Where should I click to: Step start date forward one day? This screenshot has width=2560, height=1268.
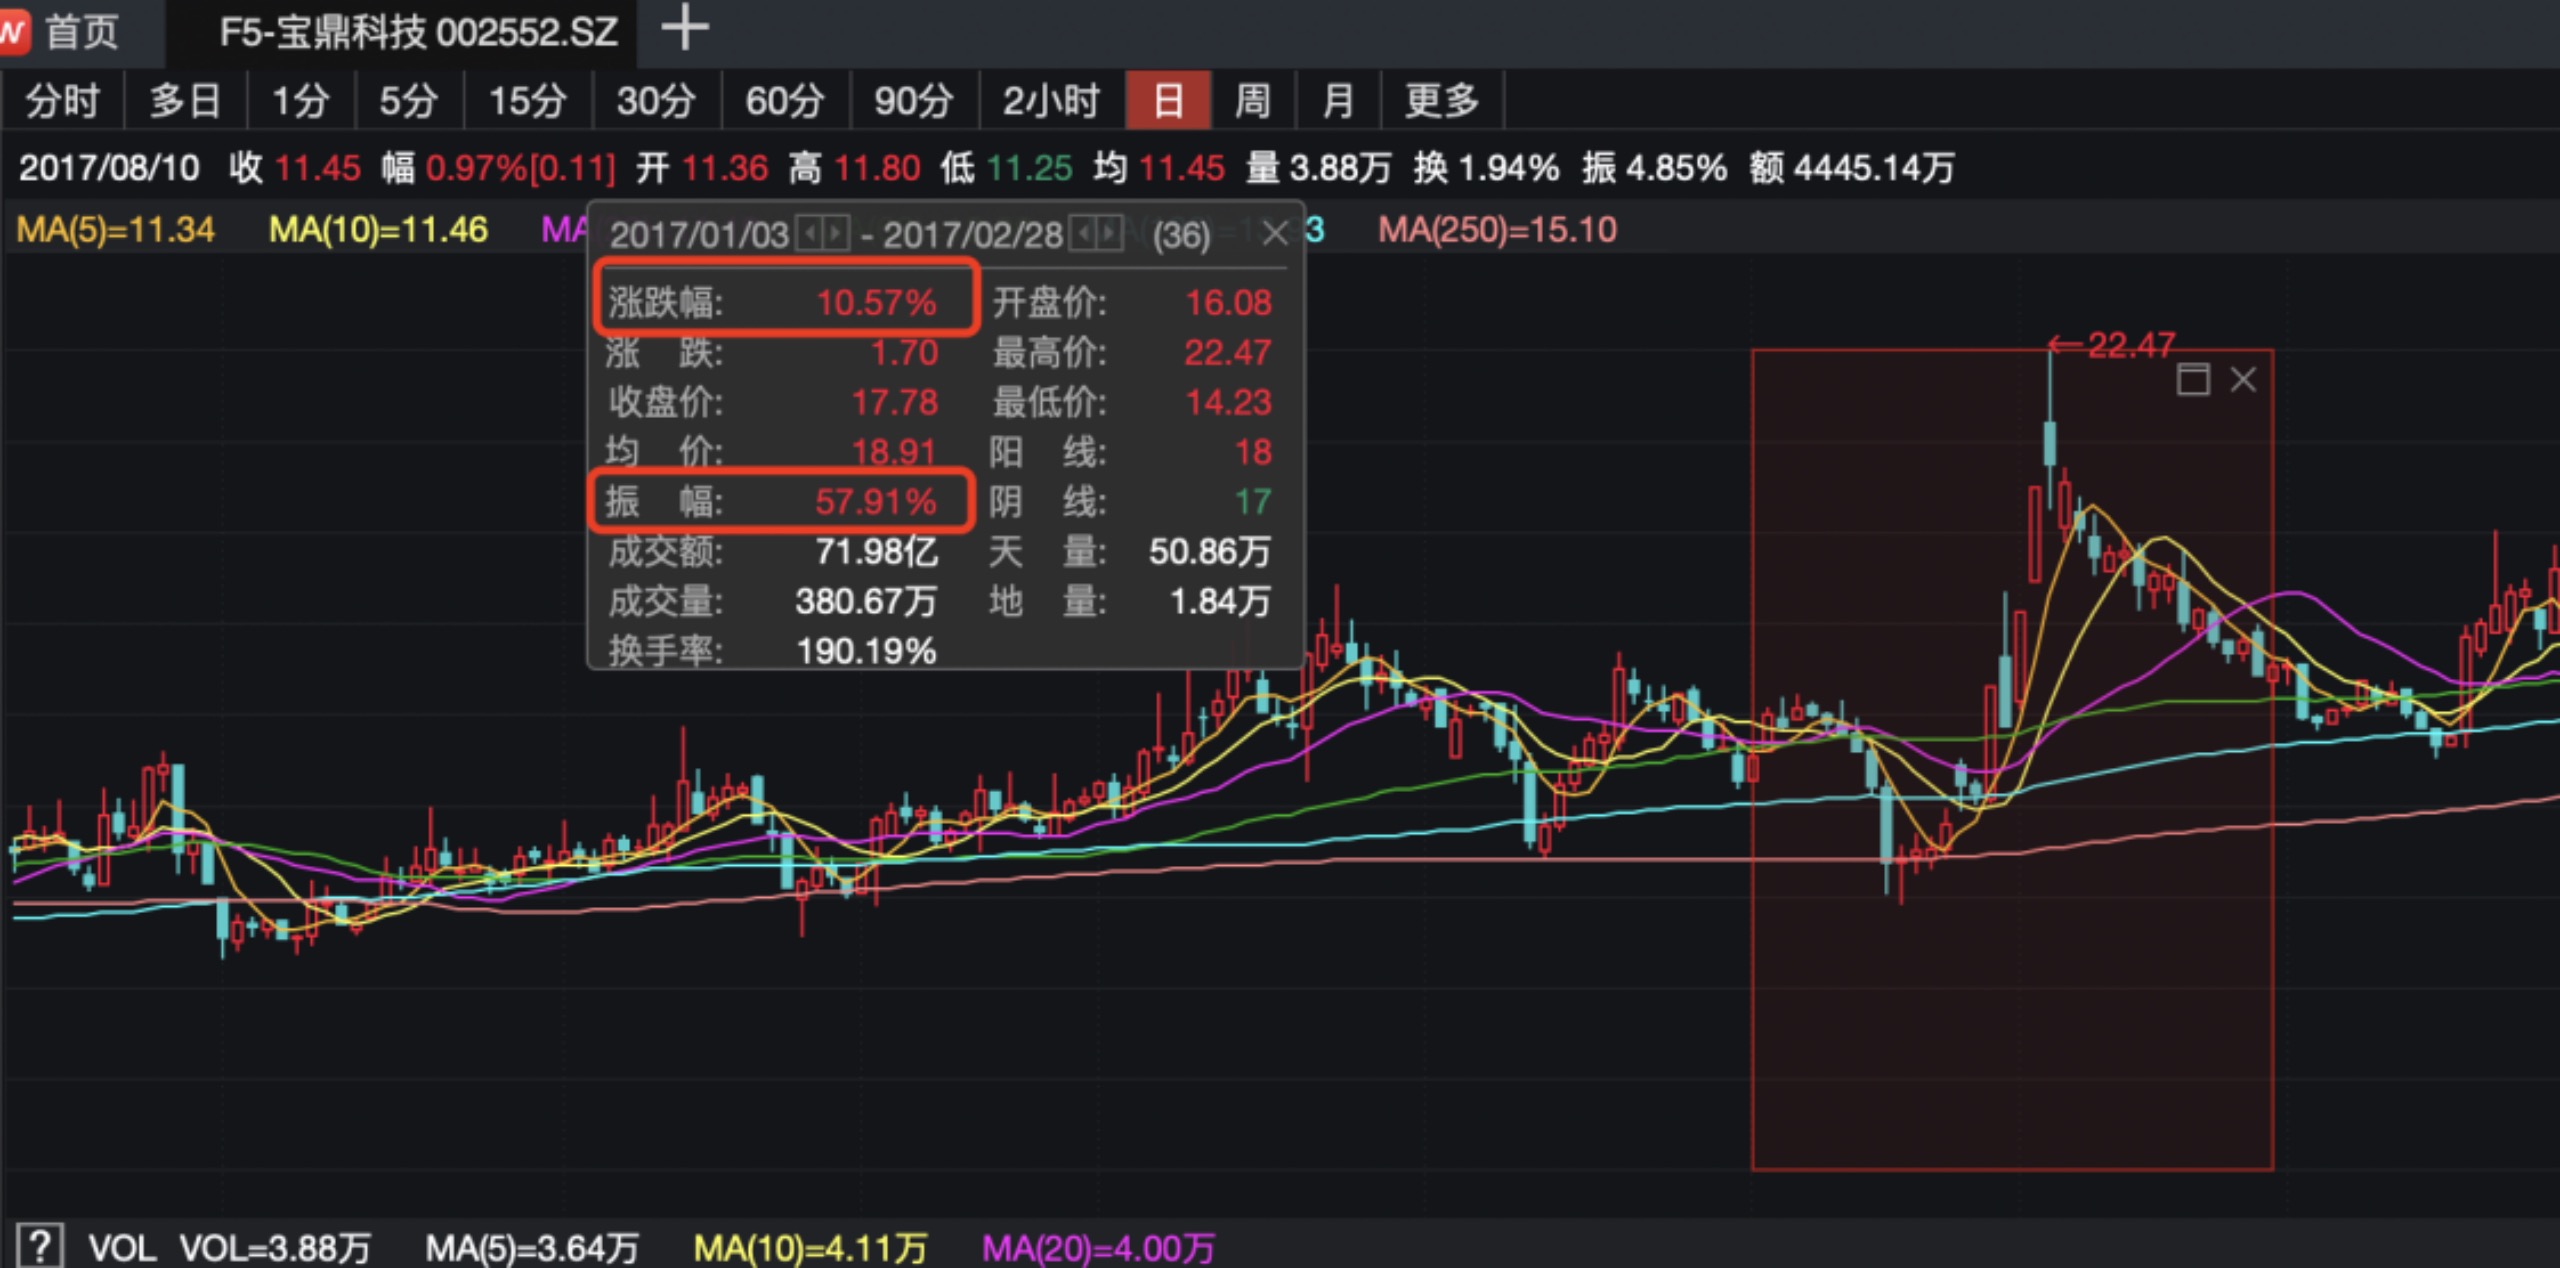pos(836,235)
